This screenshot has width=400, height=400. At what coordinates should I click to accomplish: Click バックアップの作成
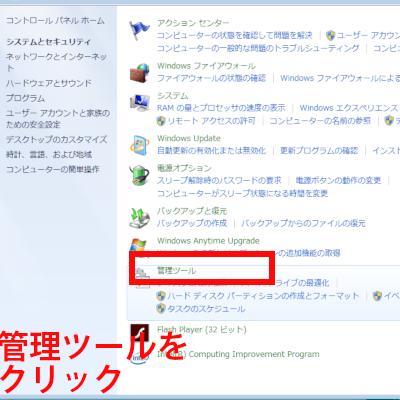point(192,223)
